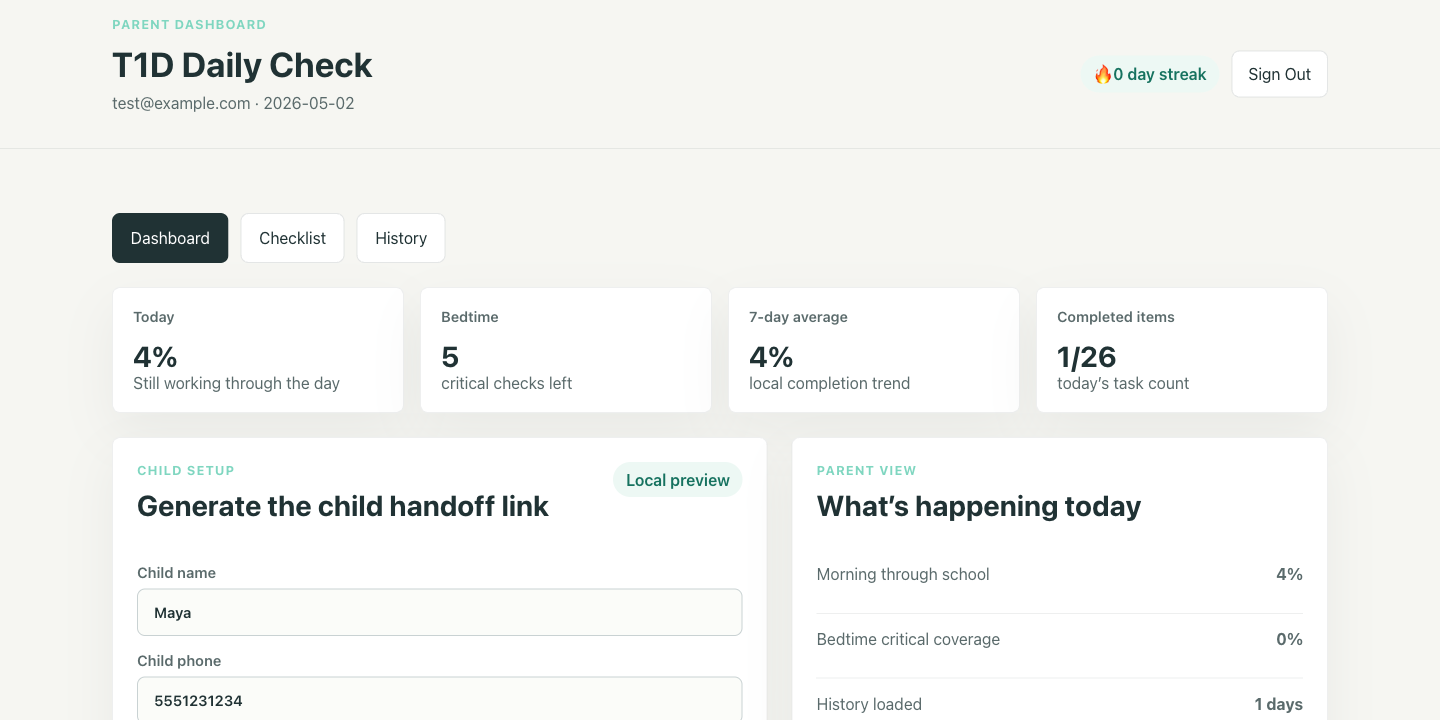
Task: Select the Morning through school row
Action: click(x=1060, y=574)
